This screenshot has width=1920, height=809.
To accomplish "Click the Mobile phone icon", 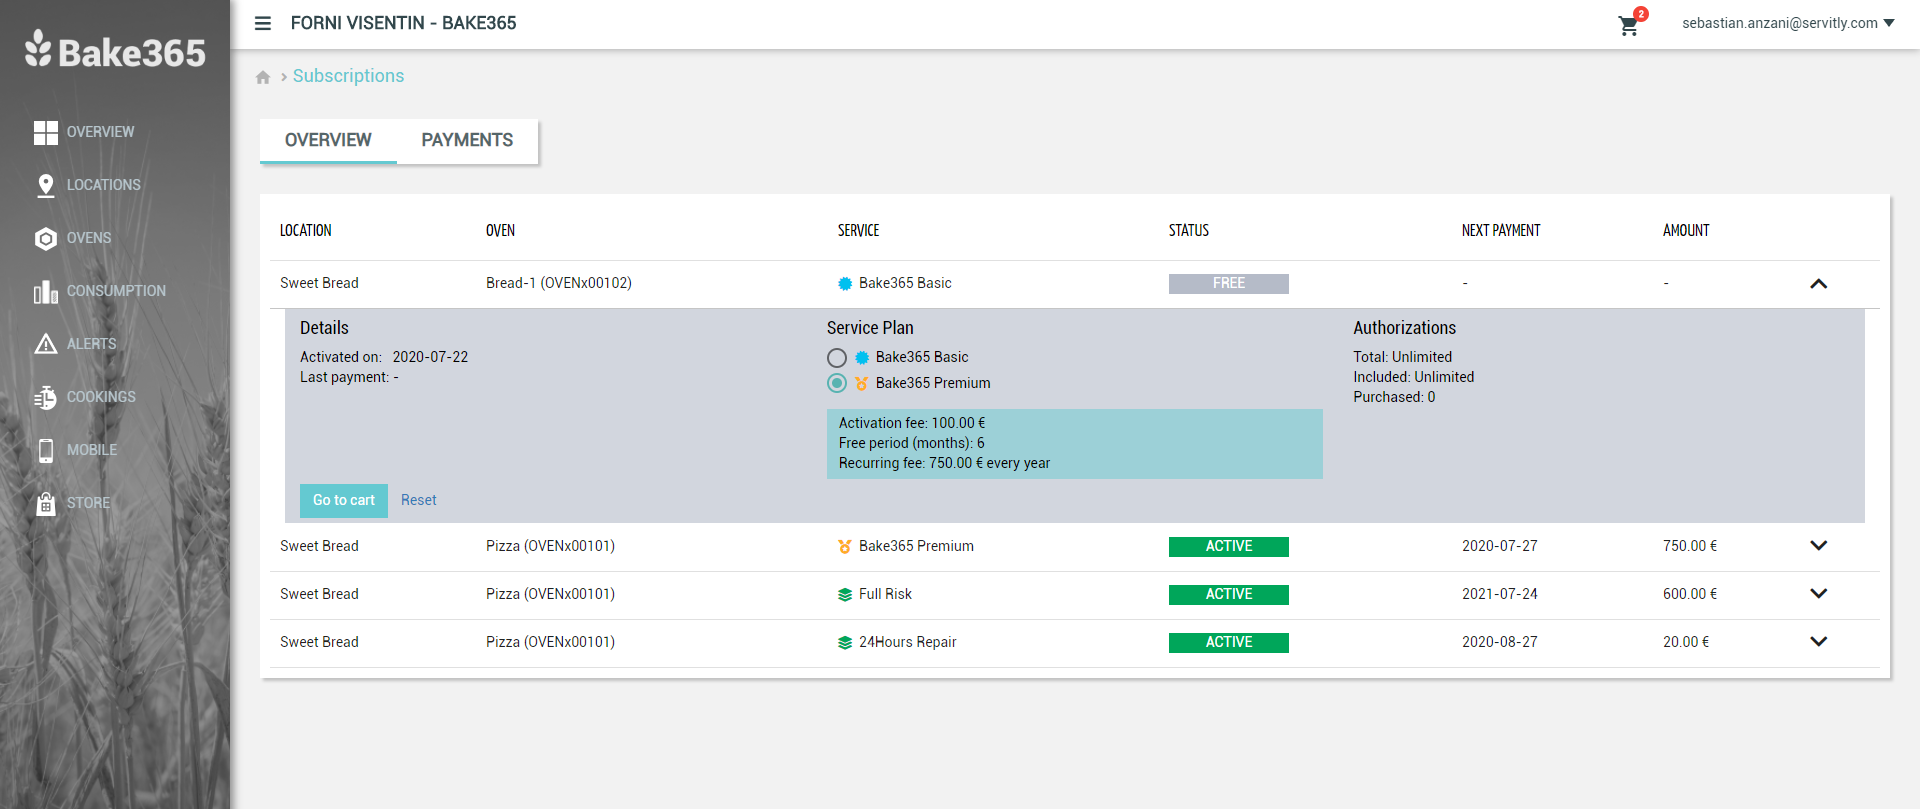I will click(46, 450).
